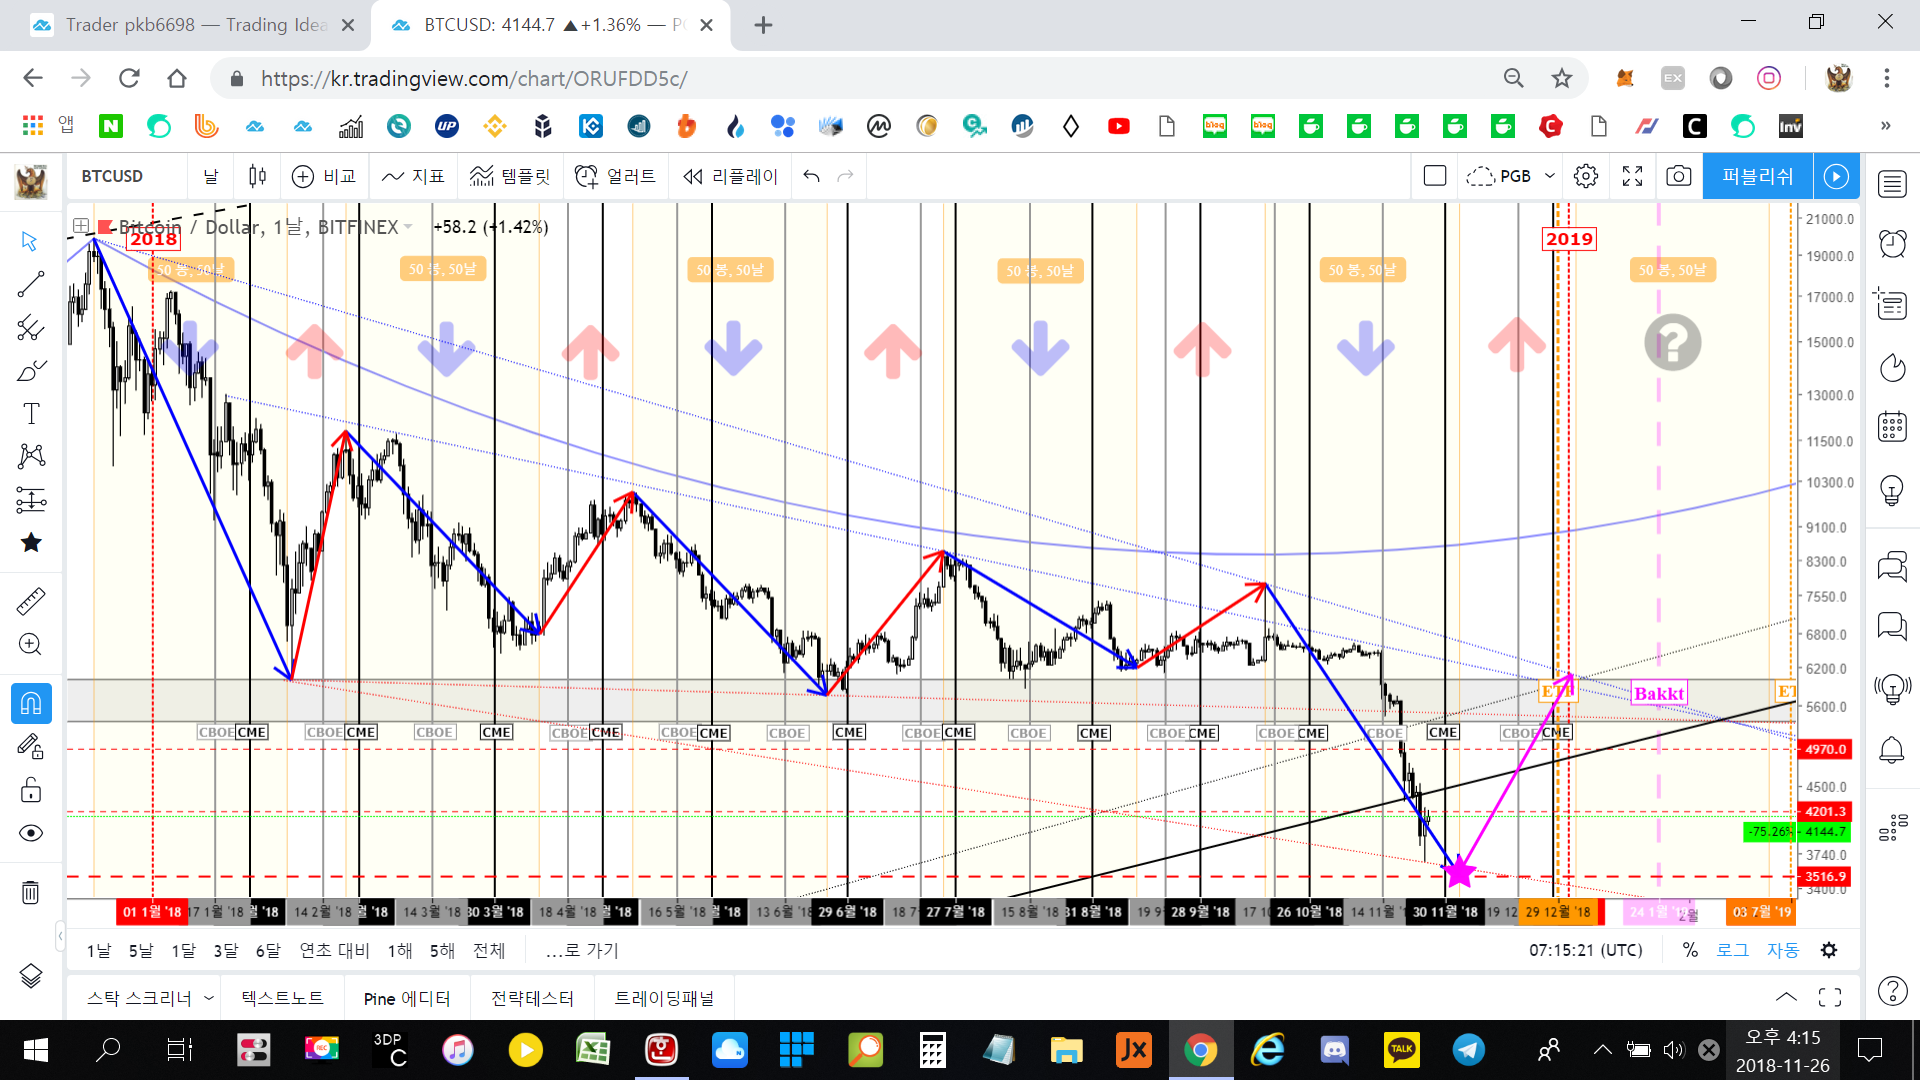Set time range to 3달
The width and height of the screenshot is (1920, 1080).
click(x=225, y=950)
